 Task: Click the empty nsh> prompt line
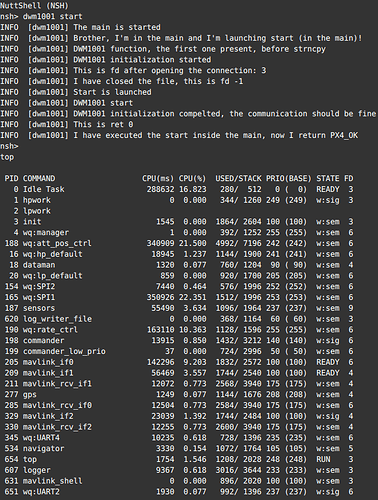(x=9, y=146)
